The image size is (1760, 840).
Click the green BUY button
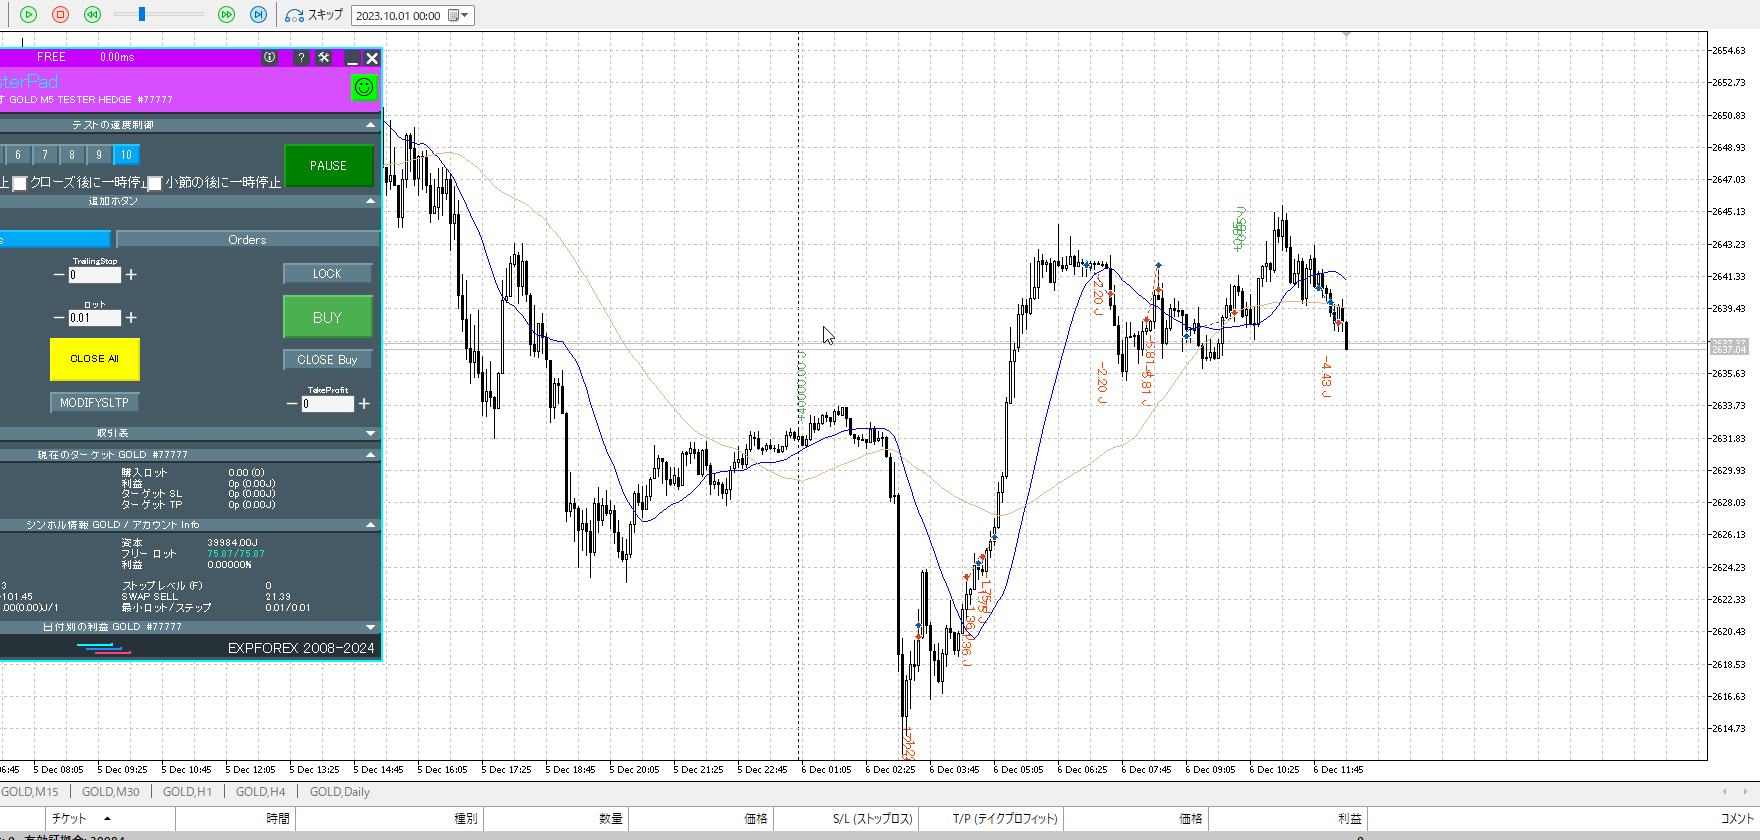coord(327,317)
